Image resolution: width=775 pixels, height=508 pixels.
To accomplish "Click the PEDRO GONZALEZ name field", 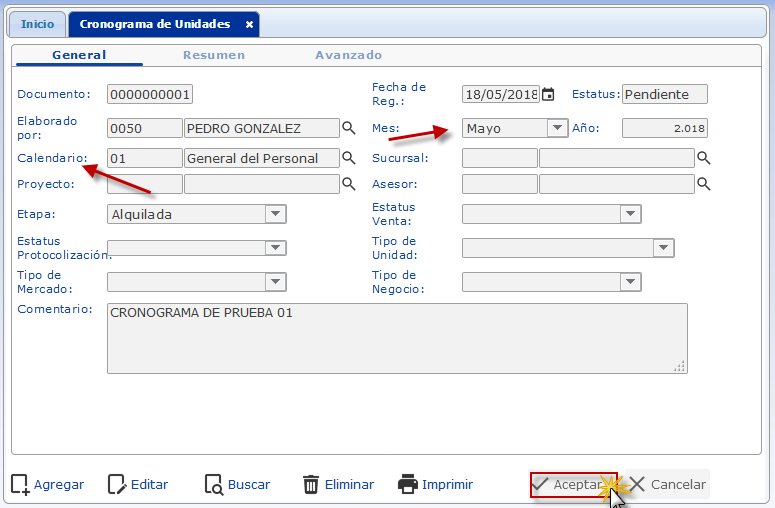I will (262, 128).
